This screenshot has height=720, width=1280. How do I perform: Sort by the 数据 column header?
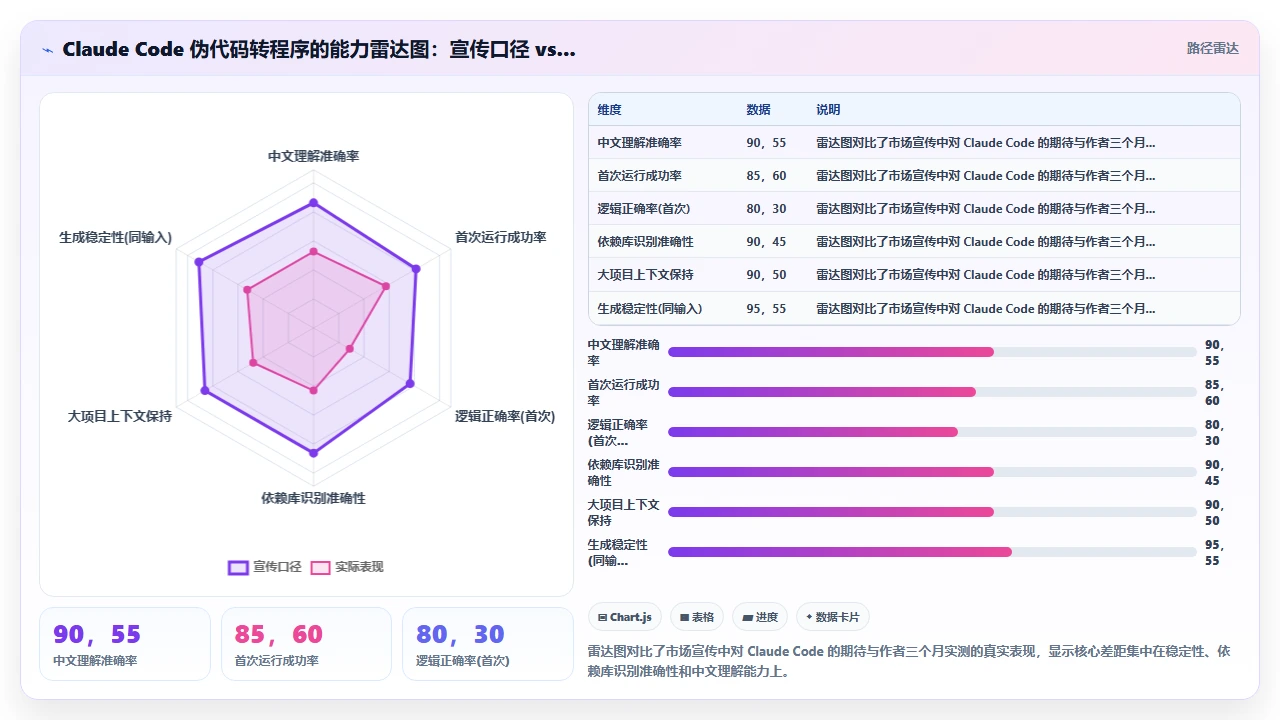(758, 110)
